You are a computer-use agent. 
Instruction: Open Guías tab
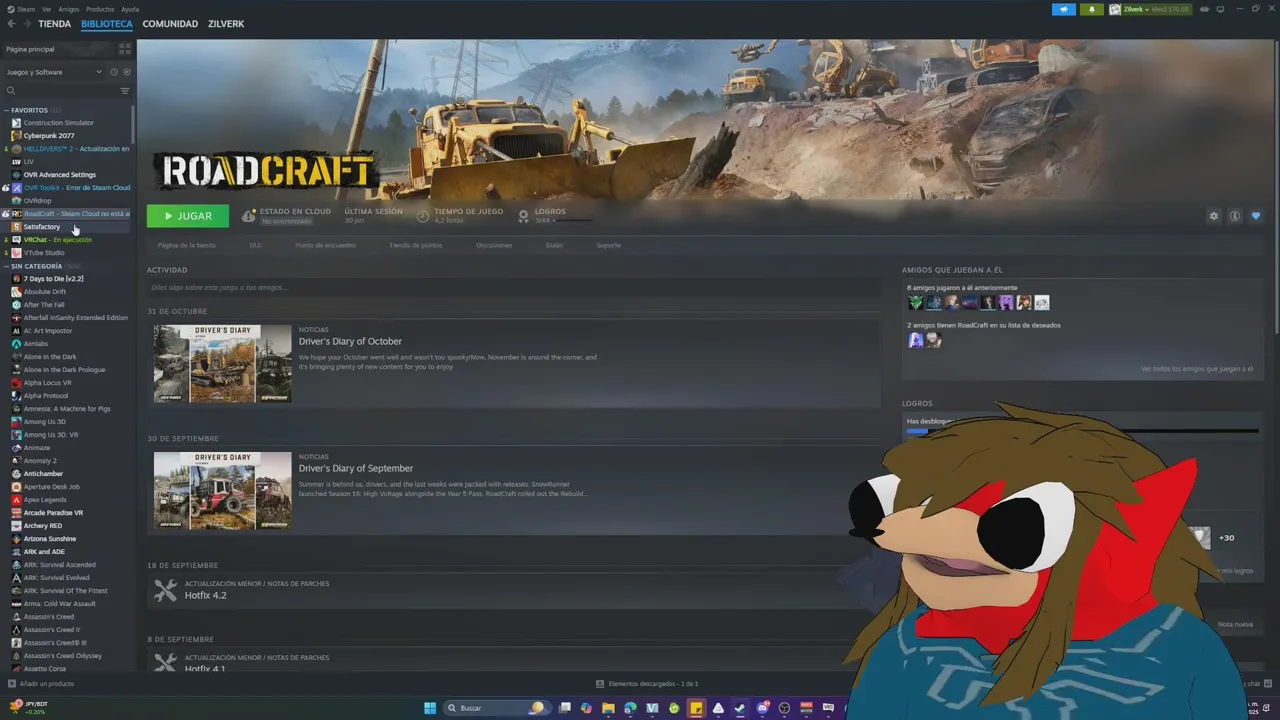click(554, 245)
